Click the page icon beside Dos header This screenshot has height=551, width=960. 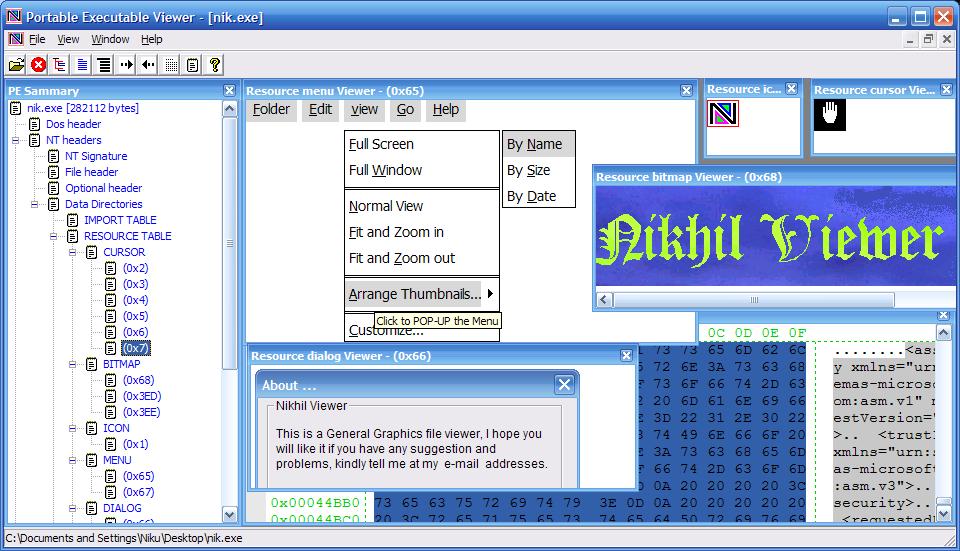pos(35,124)
